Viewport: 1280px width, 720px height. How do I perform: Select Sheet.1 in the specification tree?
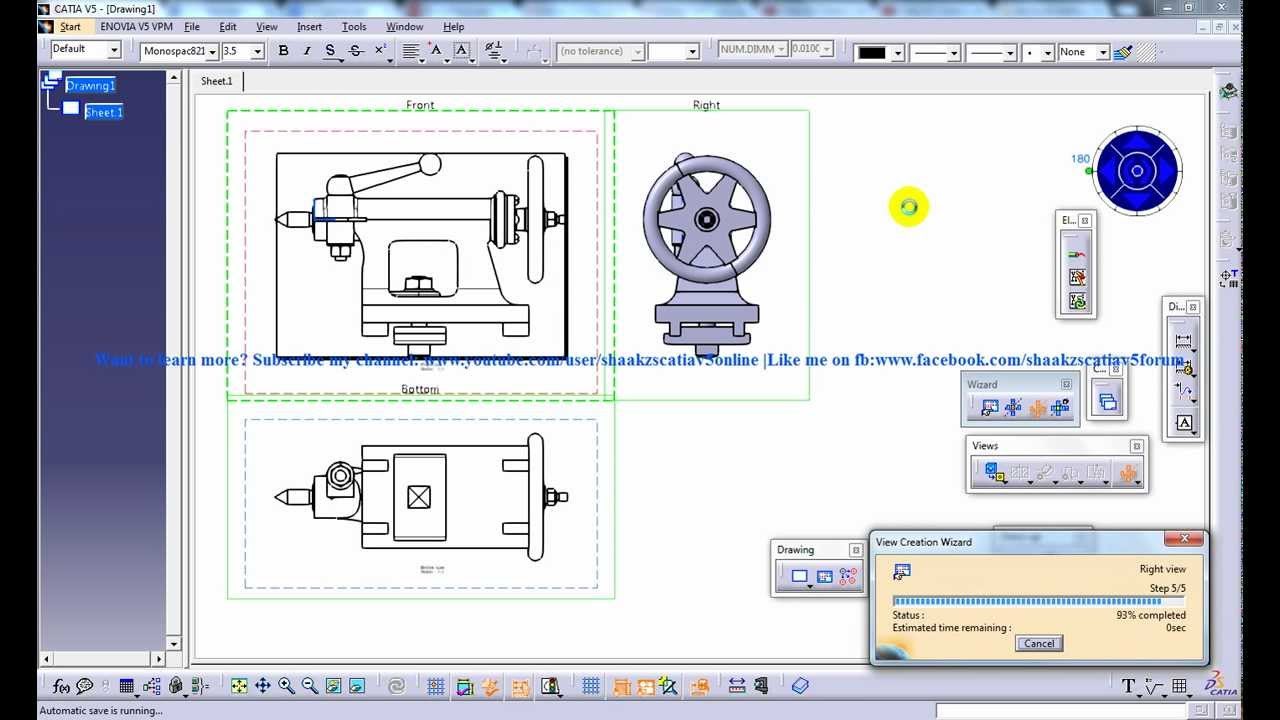pos(104,113)
